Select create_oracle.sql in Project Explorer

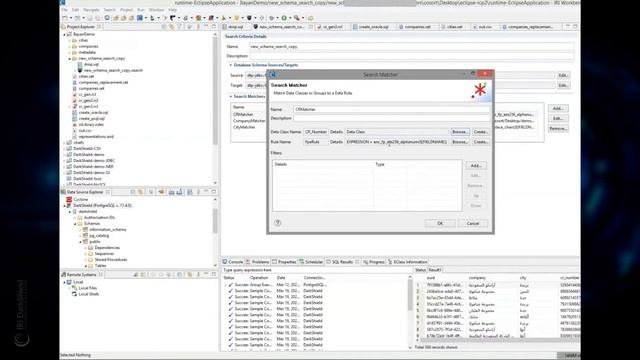[93, 112]
